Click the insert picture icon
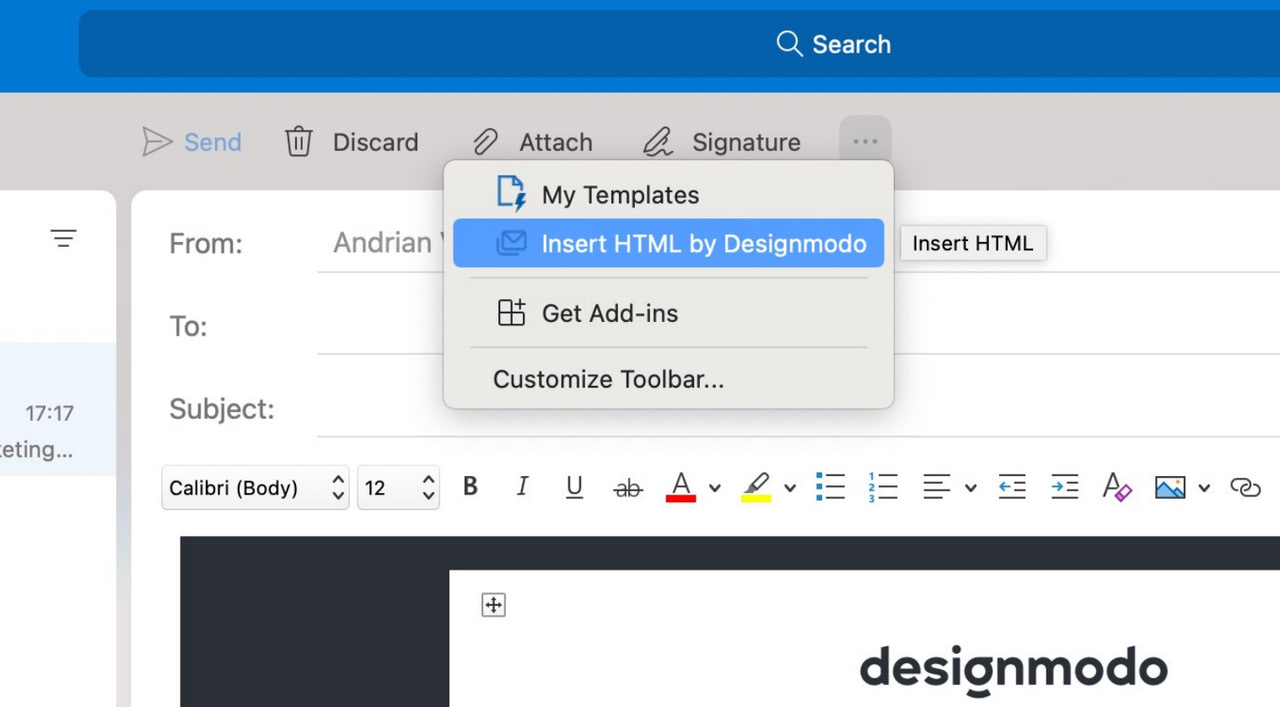Viewport: 1280px width, 707px height. coord(1170,487)
